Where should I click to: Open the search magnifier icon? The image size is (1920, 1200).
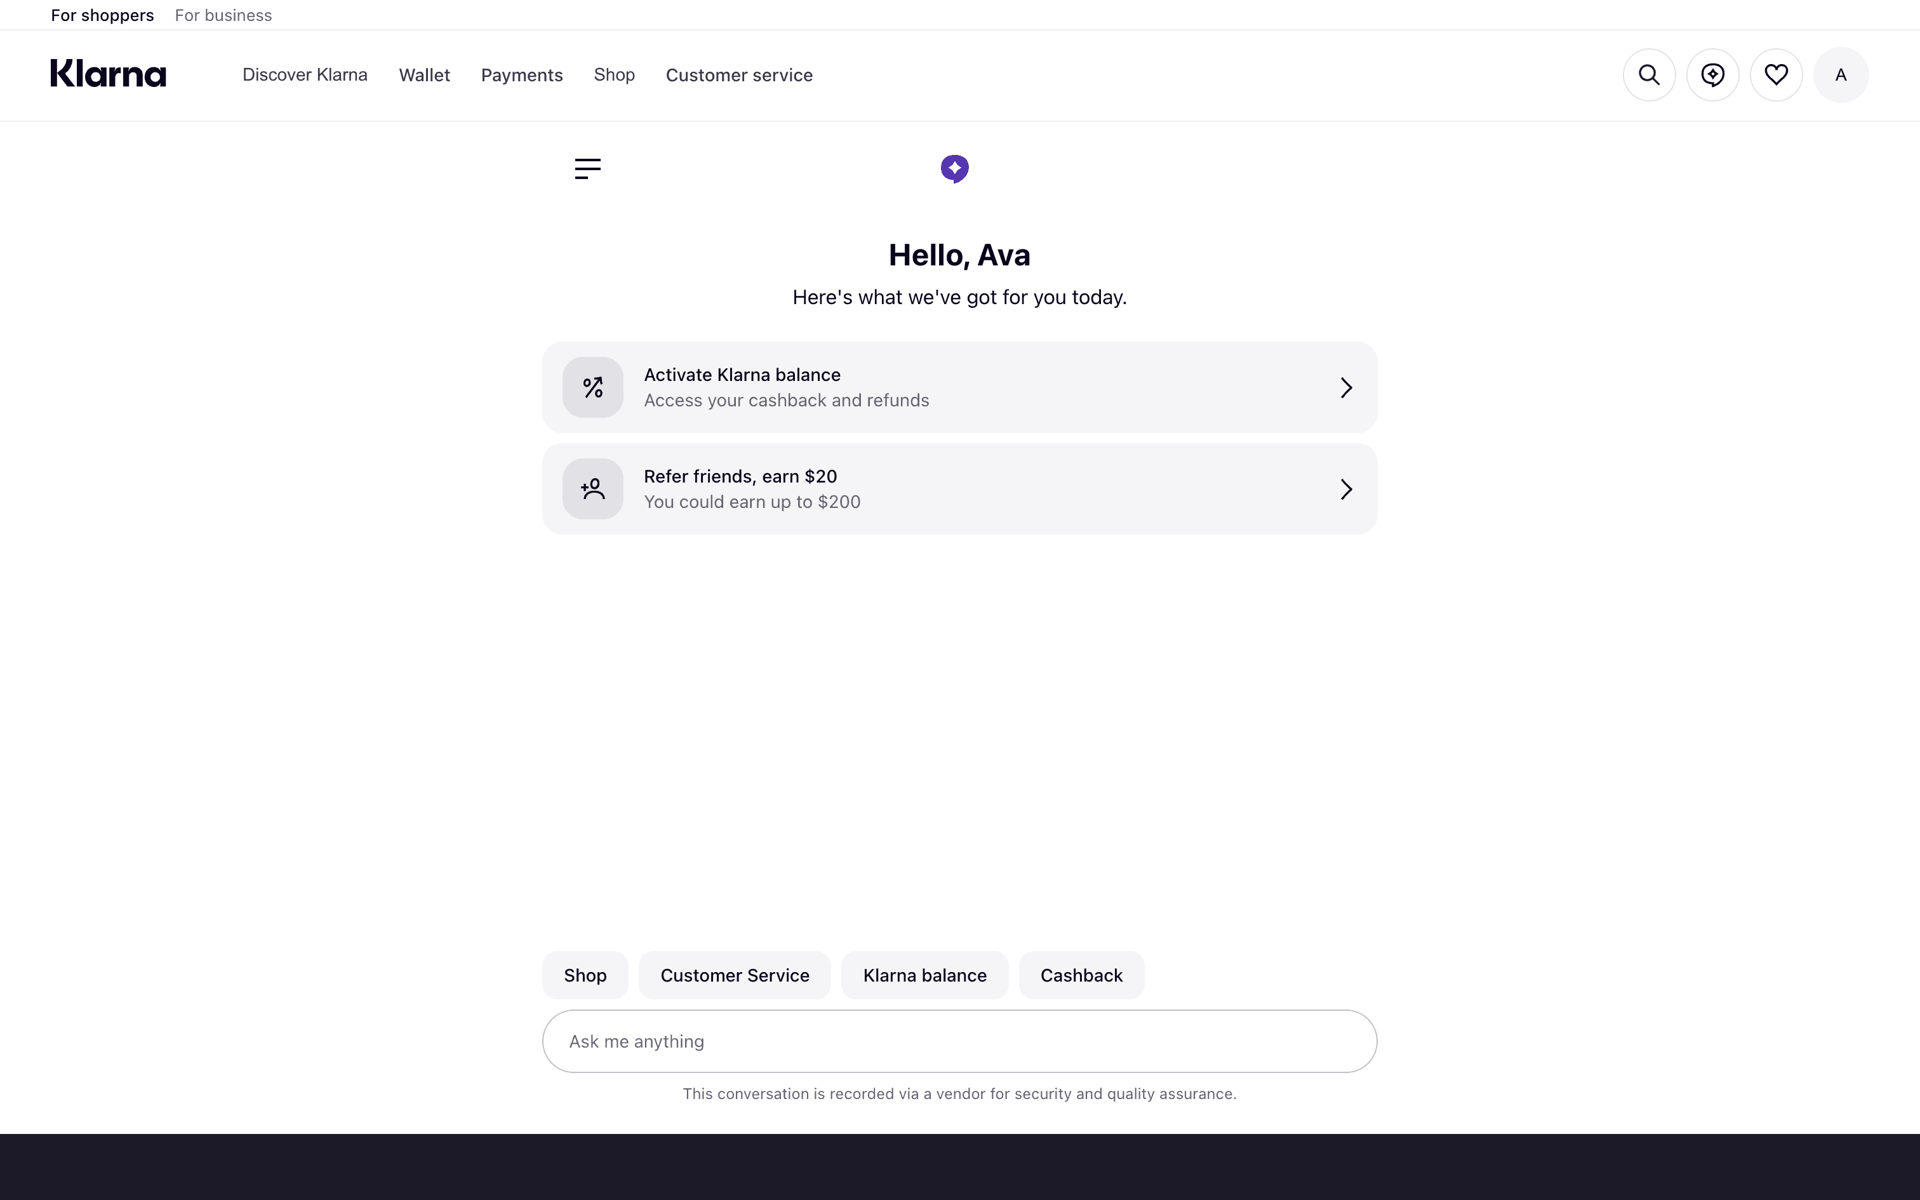[x=1649, y=75]
